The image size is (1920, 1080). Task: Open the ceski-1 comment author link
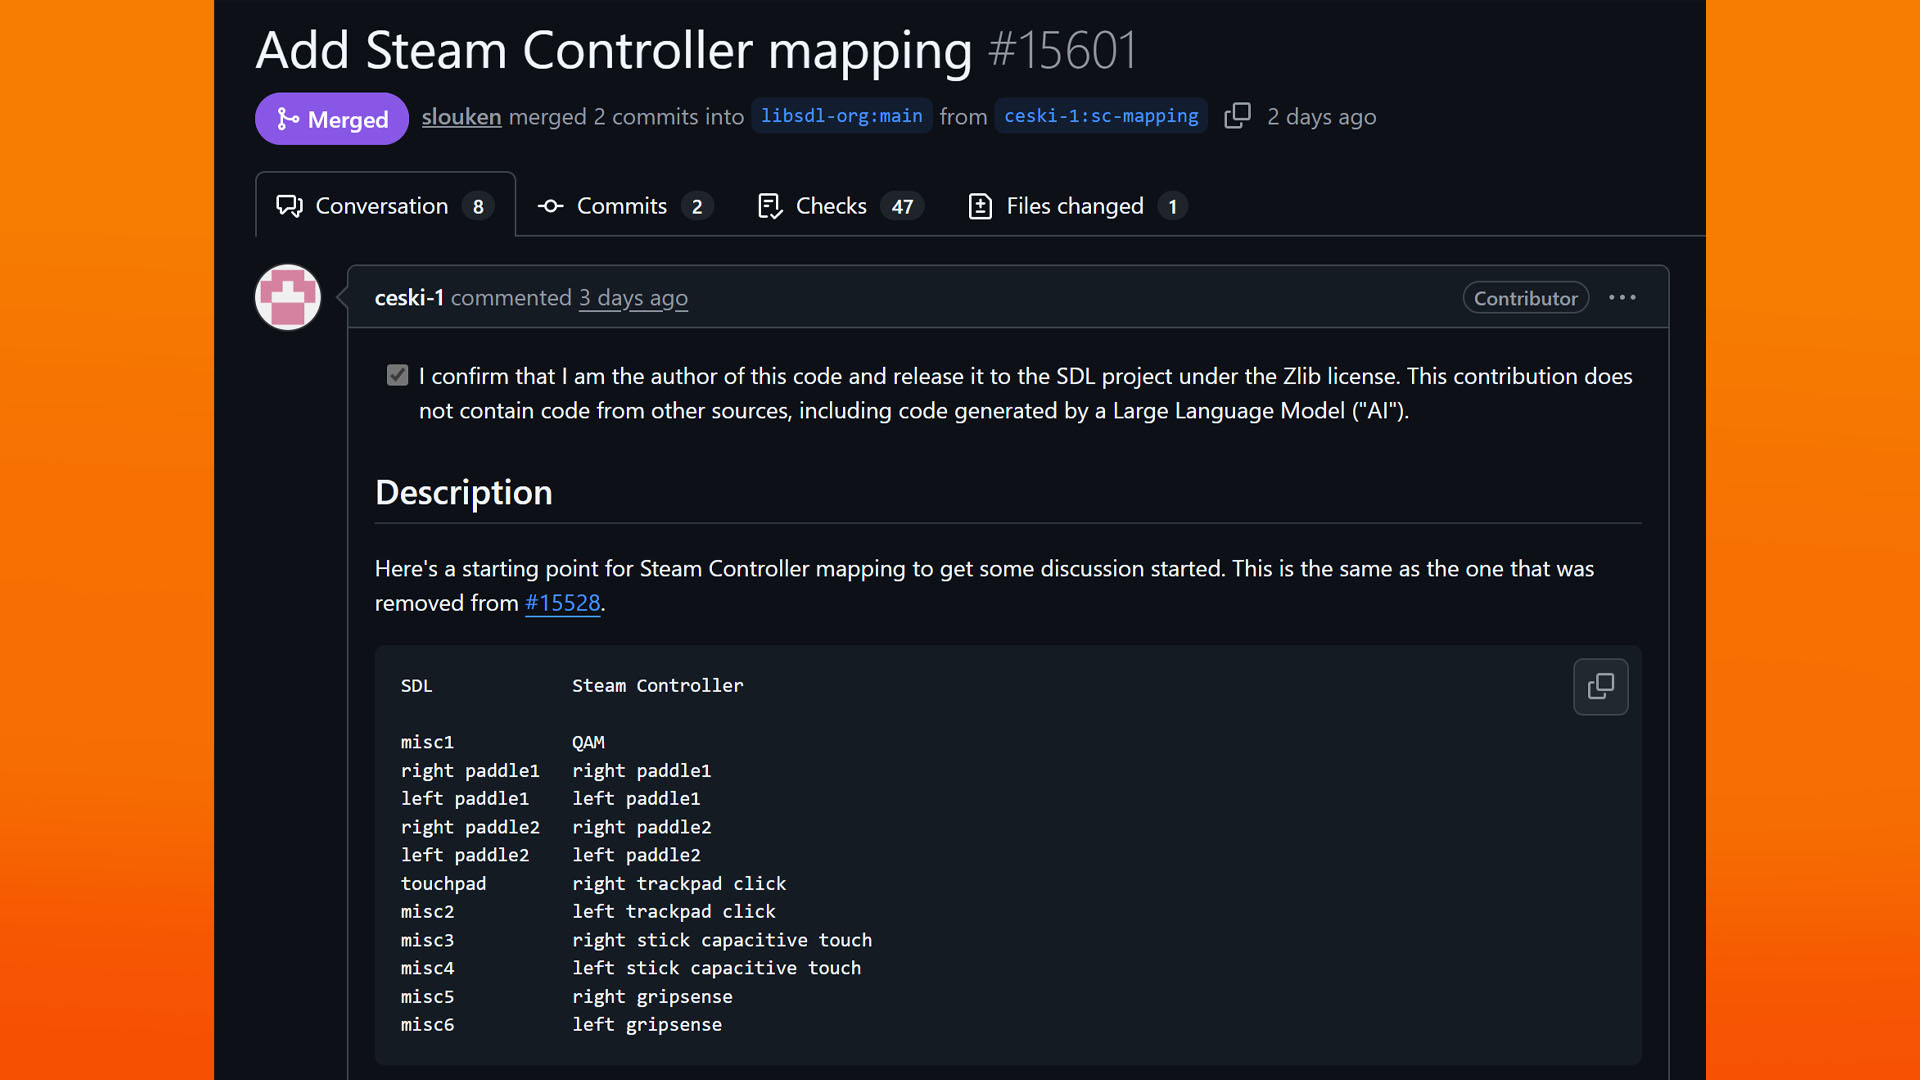[x=409, y=298]
